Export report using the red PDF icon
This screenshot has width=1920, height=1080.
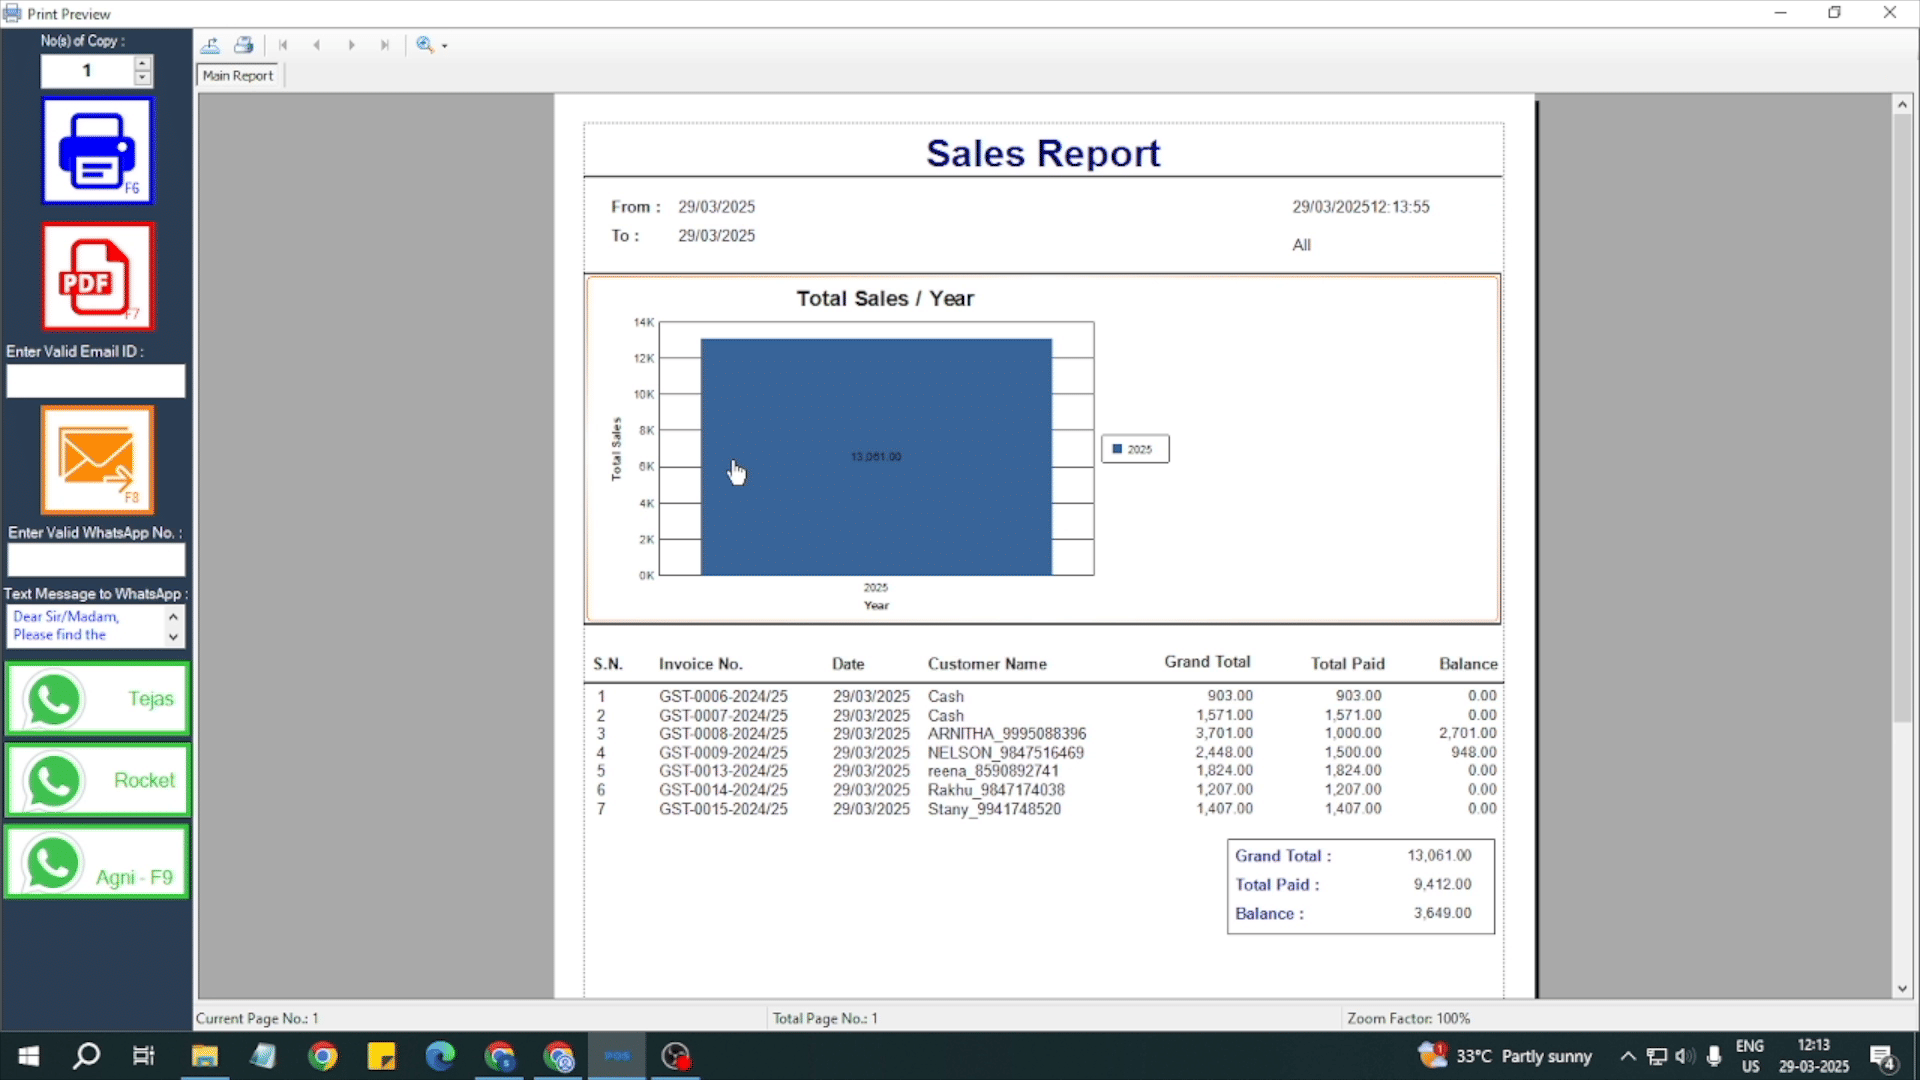[97, 276]
